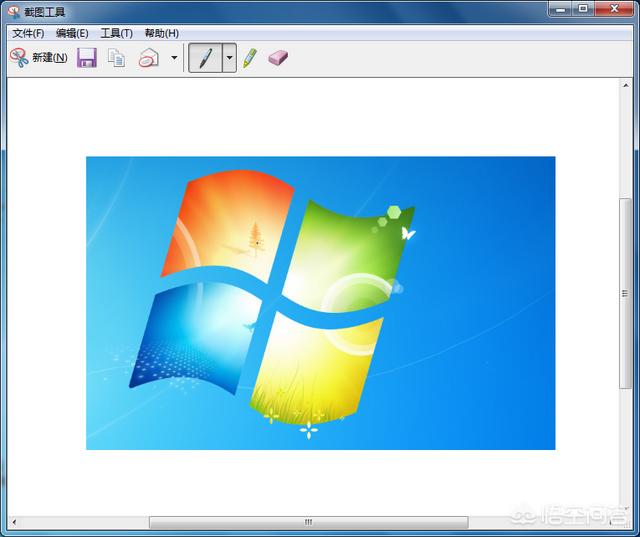
Task: Open the pen options dropdown arrow
Action: [x=229, y=58]
